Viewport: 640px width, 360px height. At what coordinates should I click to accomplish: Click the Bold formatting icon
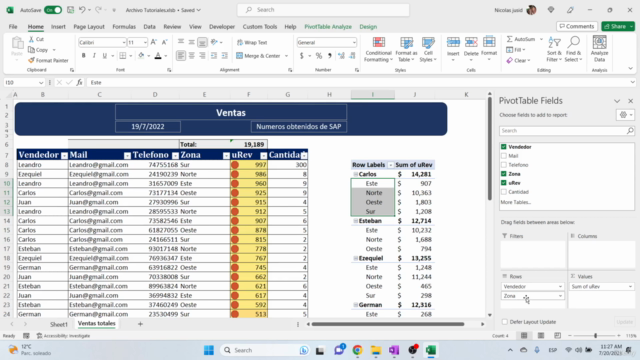(84, 56)
